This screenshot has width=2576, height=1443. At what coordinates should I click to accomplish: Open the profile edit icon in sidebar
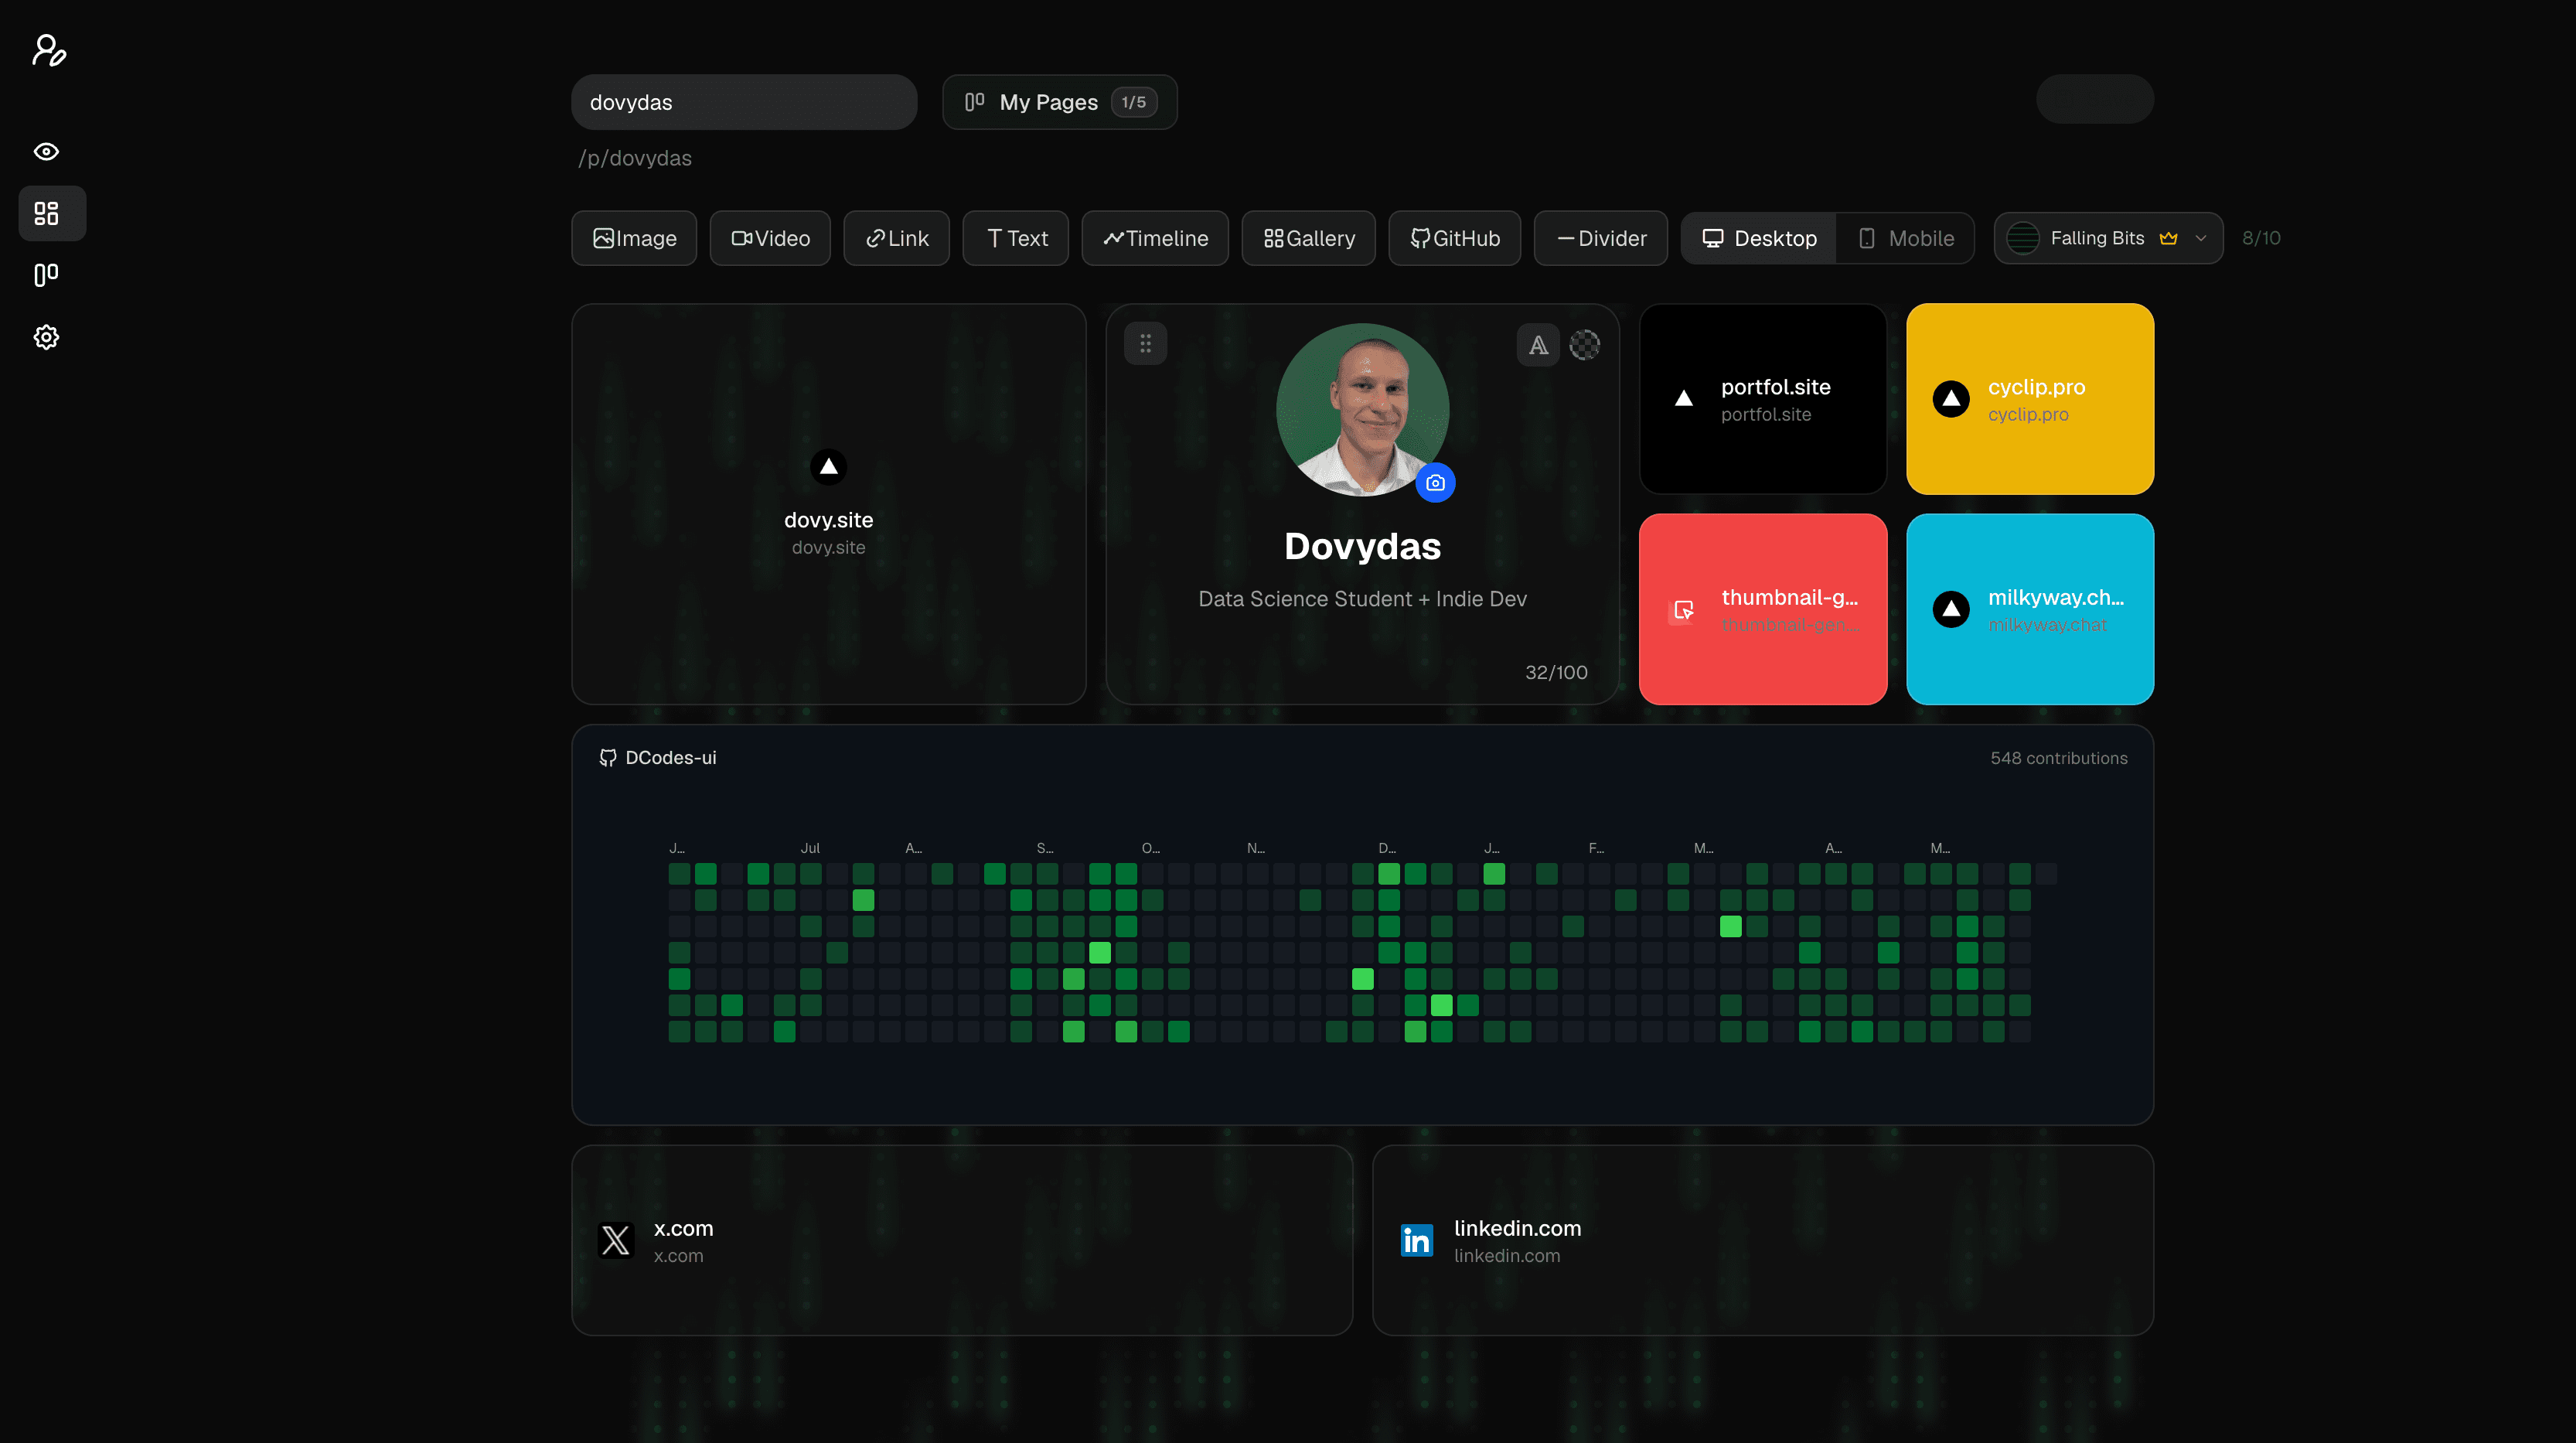pyautogui.click(x=48, y=50)
